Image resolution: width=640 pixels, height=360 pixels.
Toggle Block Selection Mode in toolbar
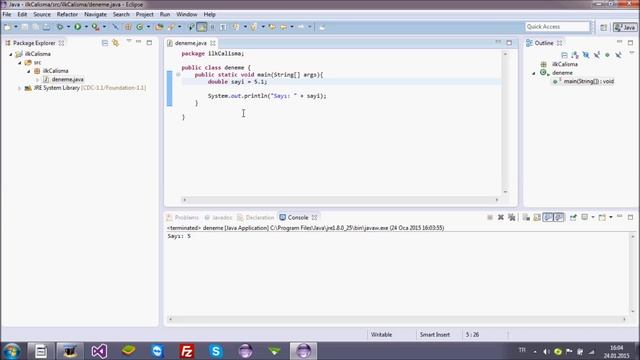(x=212, y=27)
